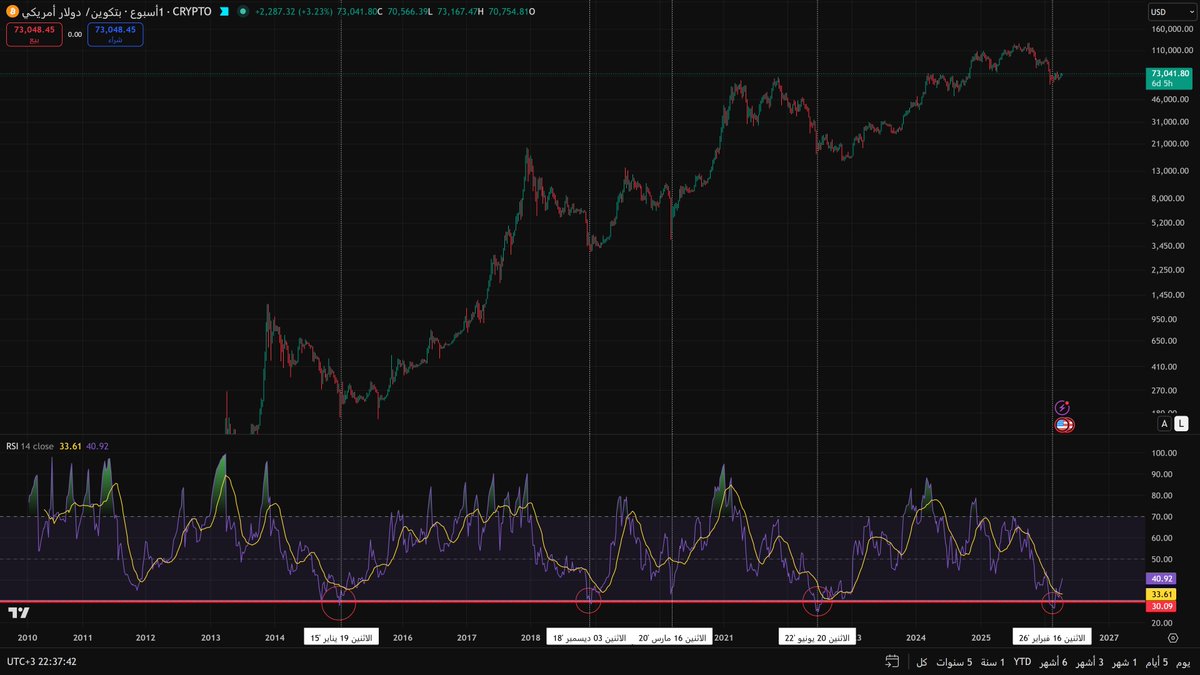Open the go-to-date calendar icon

(891, 662)
